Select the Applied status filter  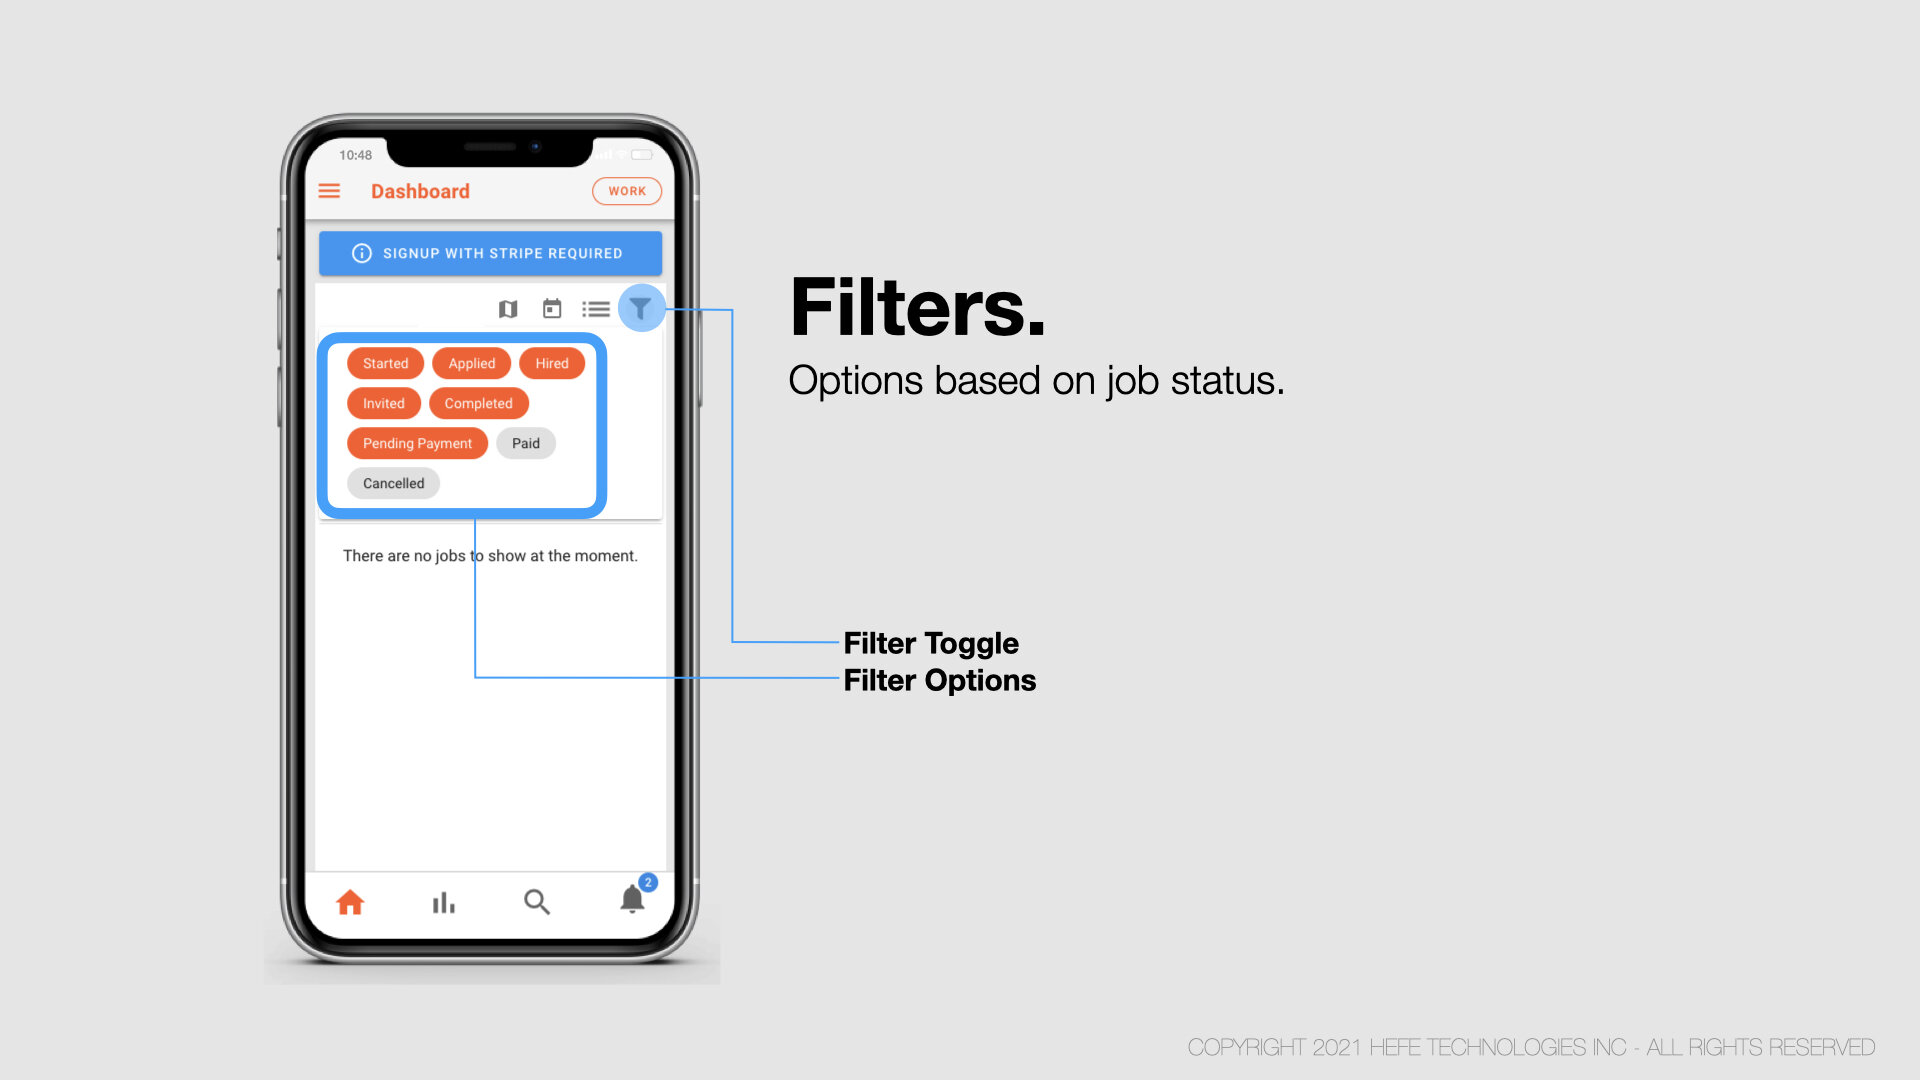pos(471,363)
